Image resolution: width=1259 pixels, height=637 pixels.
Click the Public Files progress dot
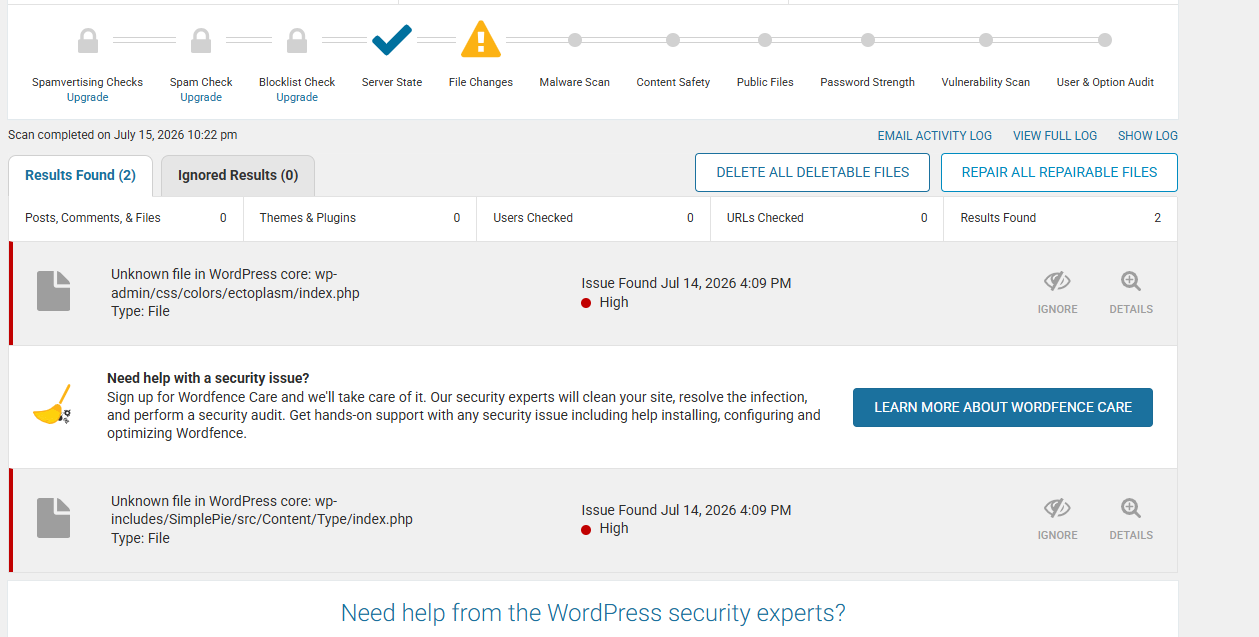pos(765,40)
